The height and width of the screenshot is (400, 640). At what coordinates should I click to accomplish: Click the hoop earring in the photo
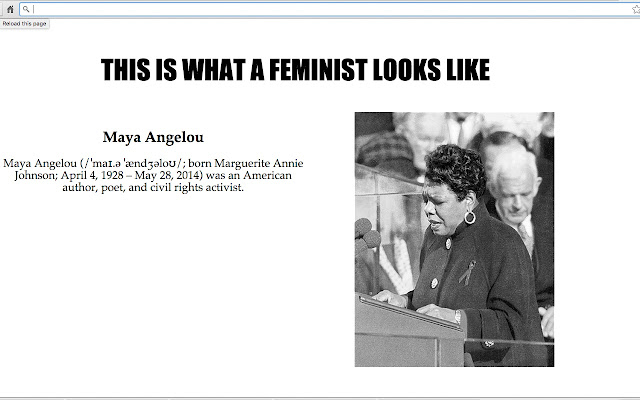(470, 217)
